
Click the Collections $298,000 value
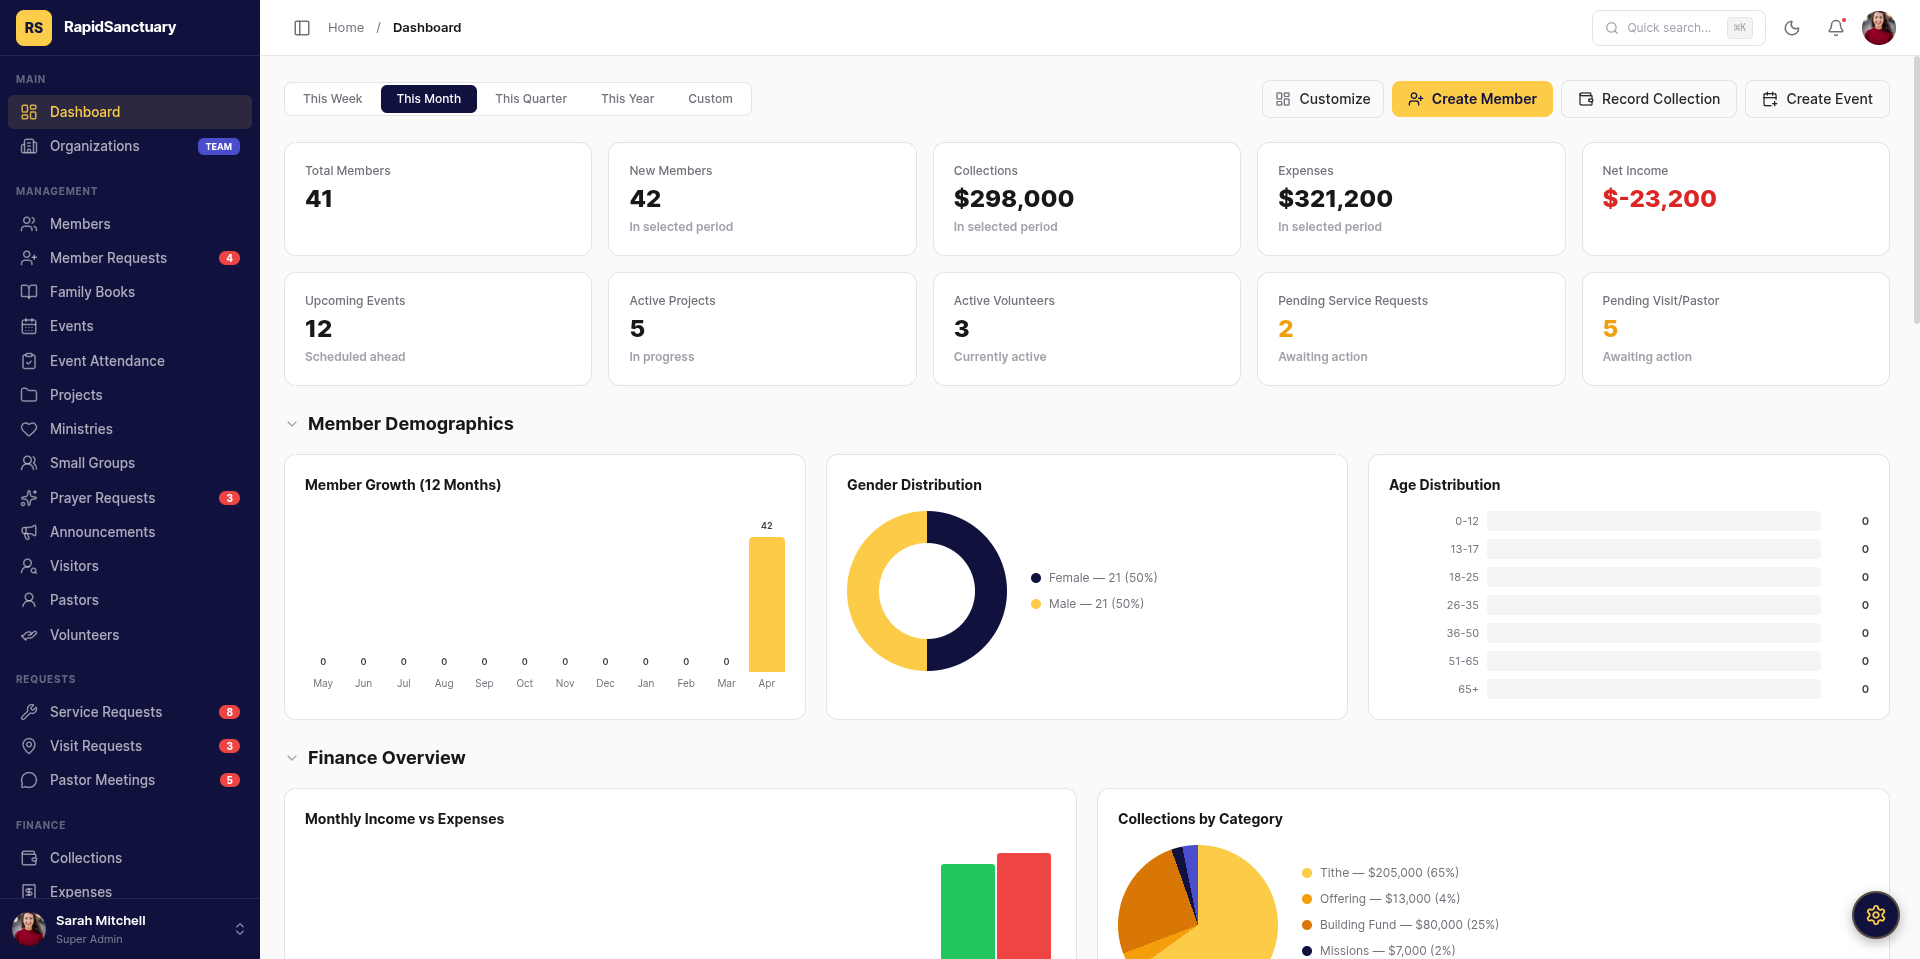point(1014,199)
